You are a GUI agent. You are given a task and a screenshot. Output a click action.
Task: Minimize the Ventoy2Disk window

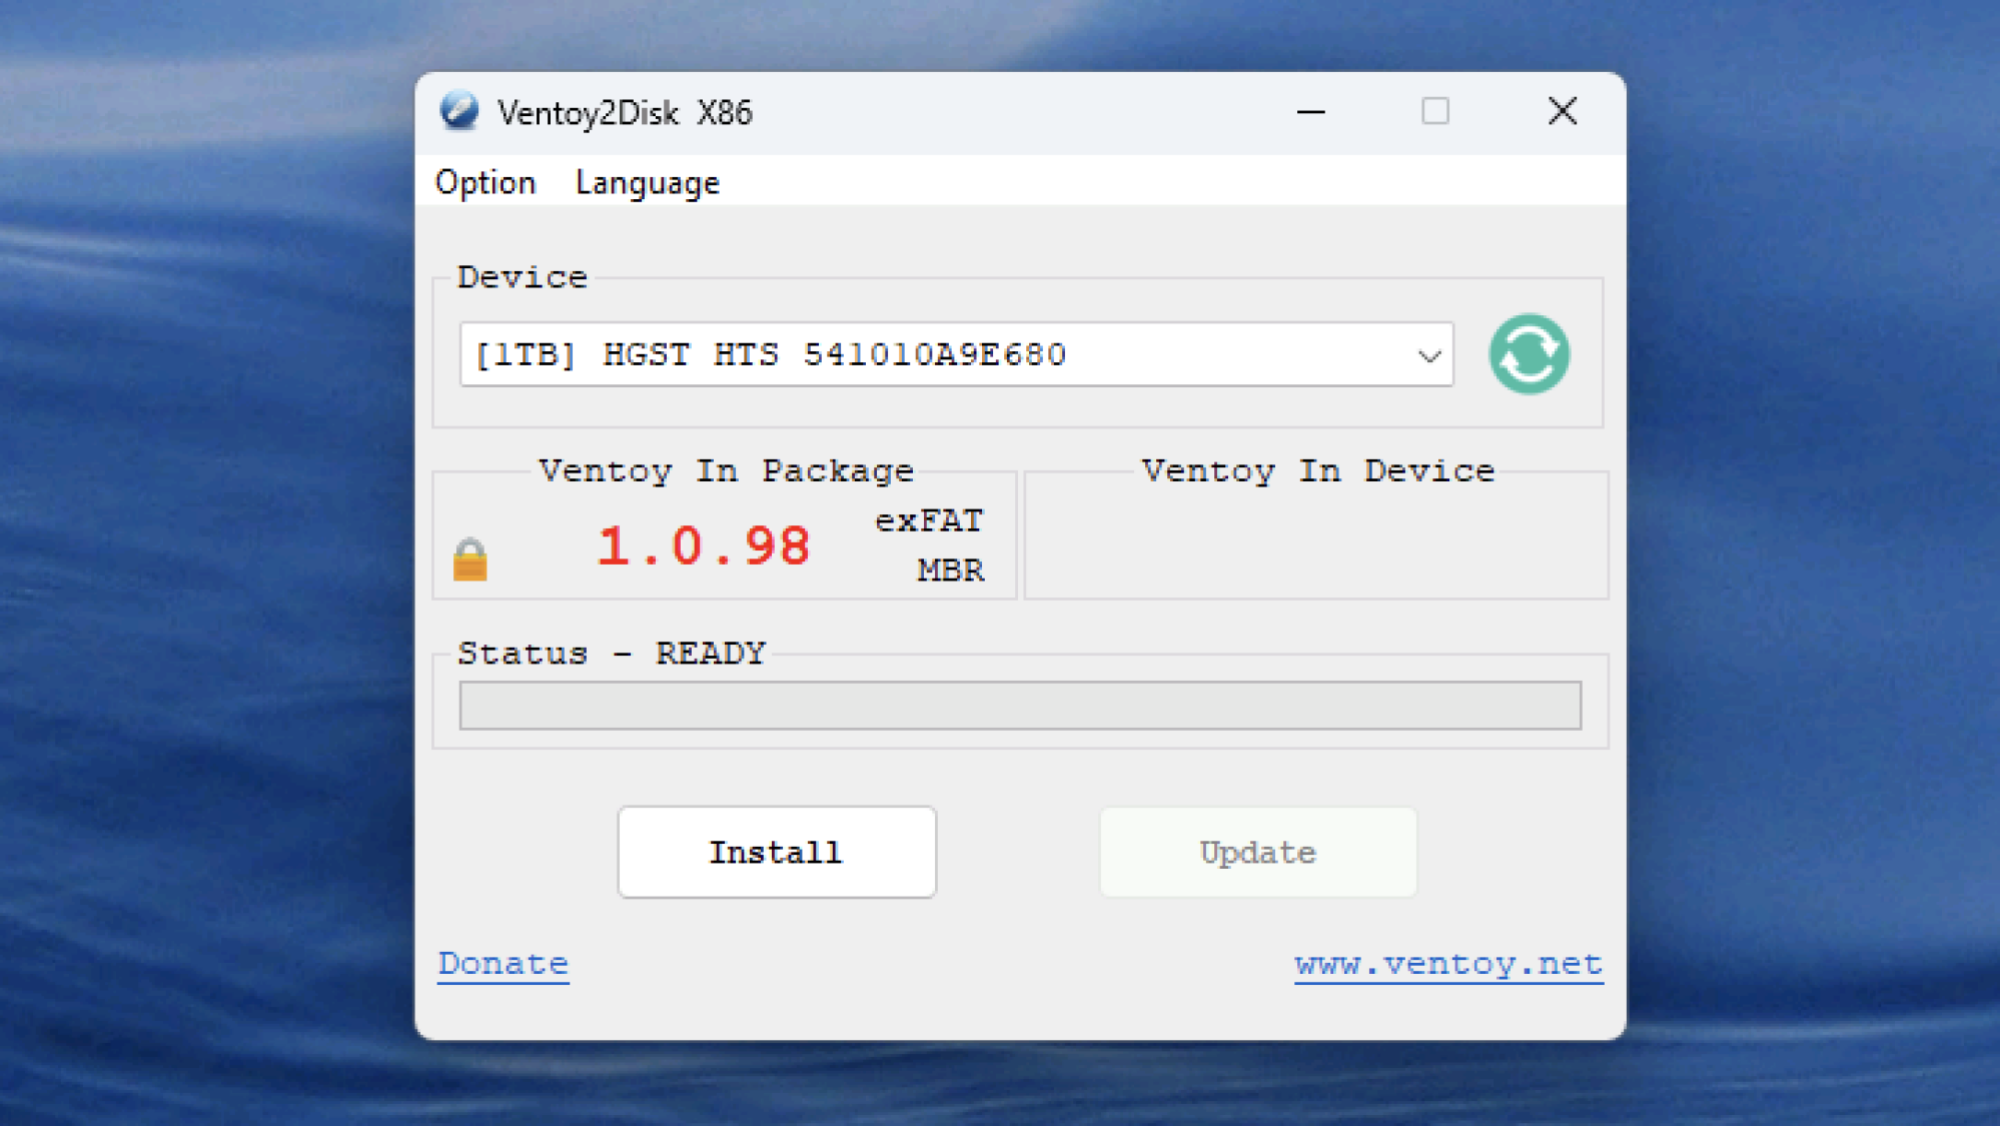click(x=1311, y=112)
